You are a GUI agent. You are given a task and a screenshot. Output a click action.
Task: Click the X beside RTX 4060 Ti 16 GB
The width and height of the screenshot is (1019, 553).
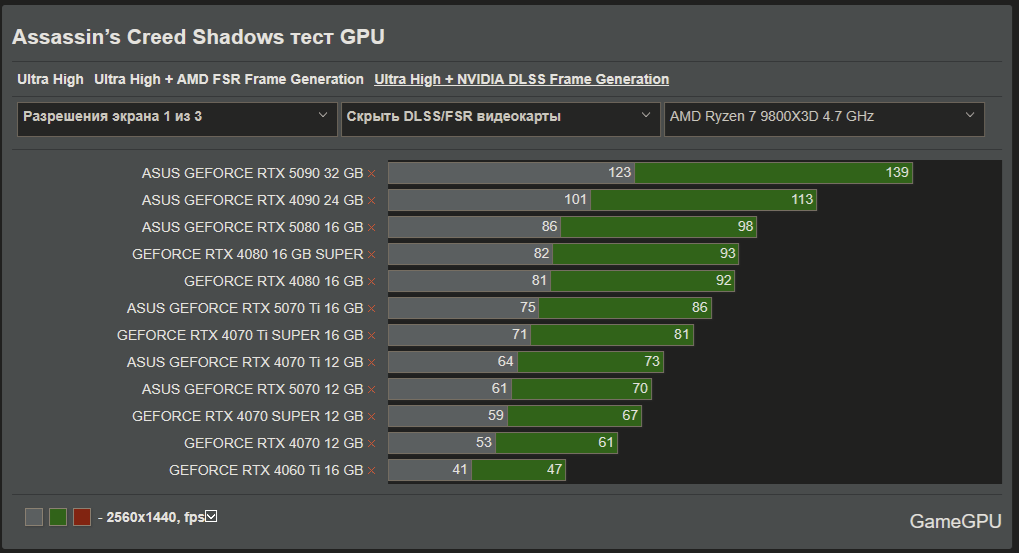tap(371, 471)
